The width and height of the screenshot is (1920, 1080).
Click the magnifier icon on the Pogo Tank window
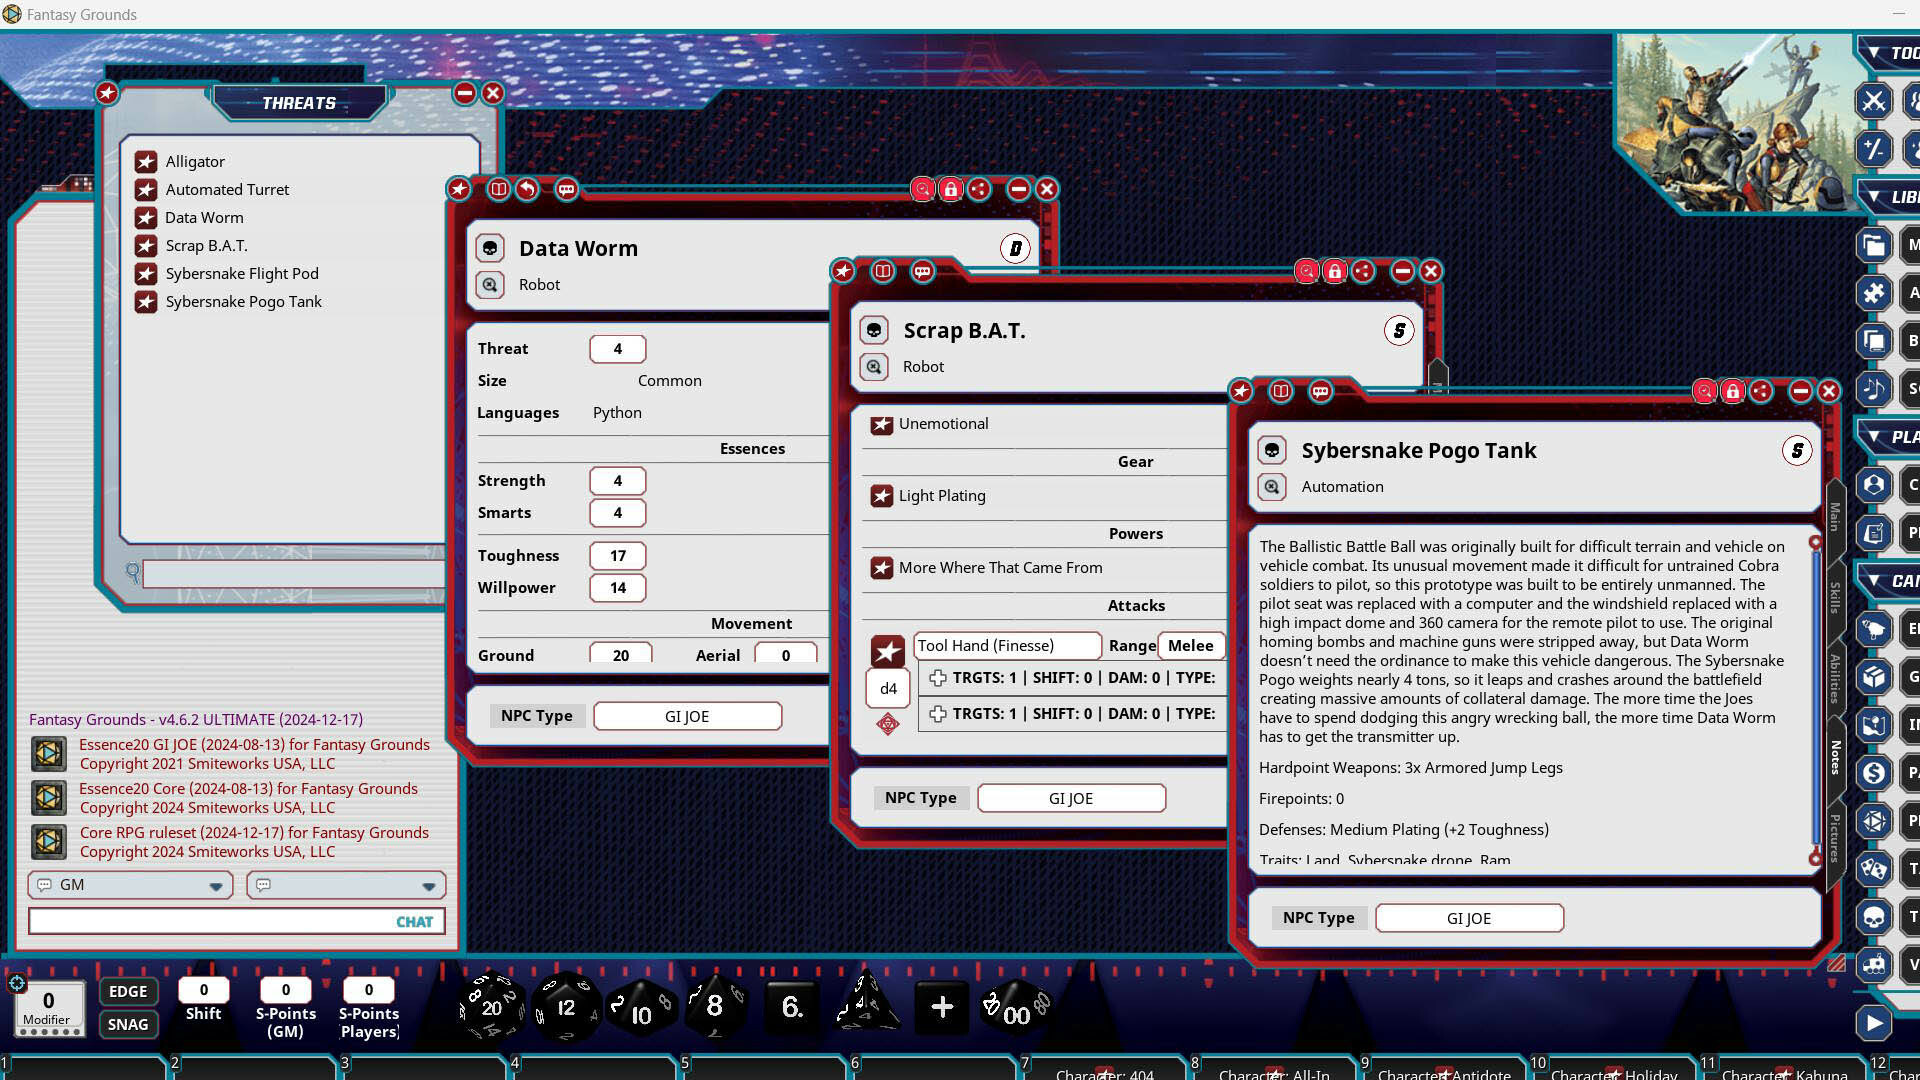1705,391
